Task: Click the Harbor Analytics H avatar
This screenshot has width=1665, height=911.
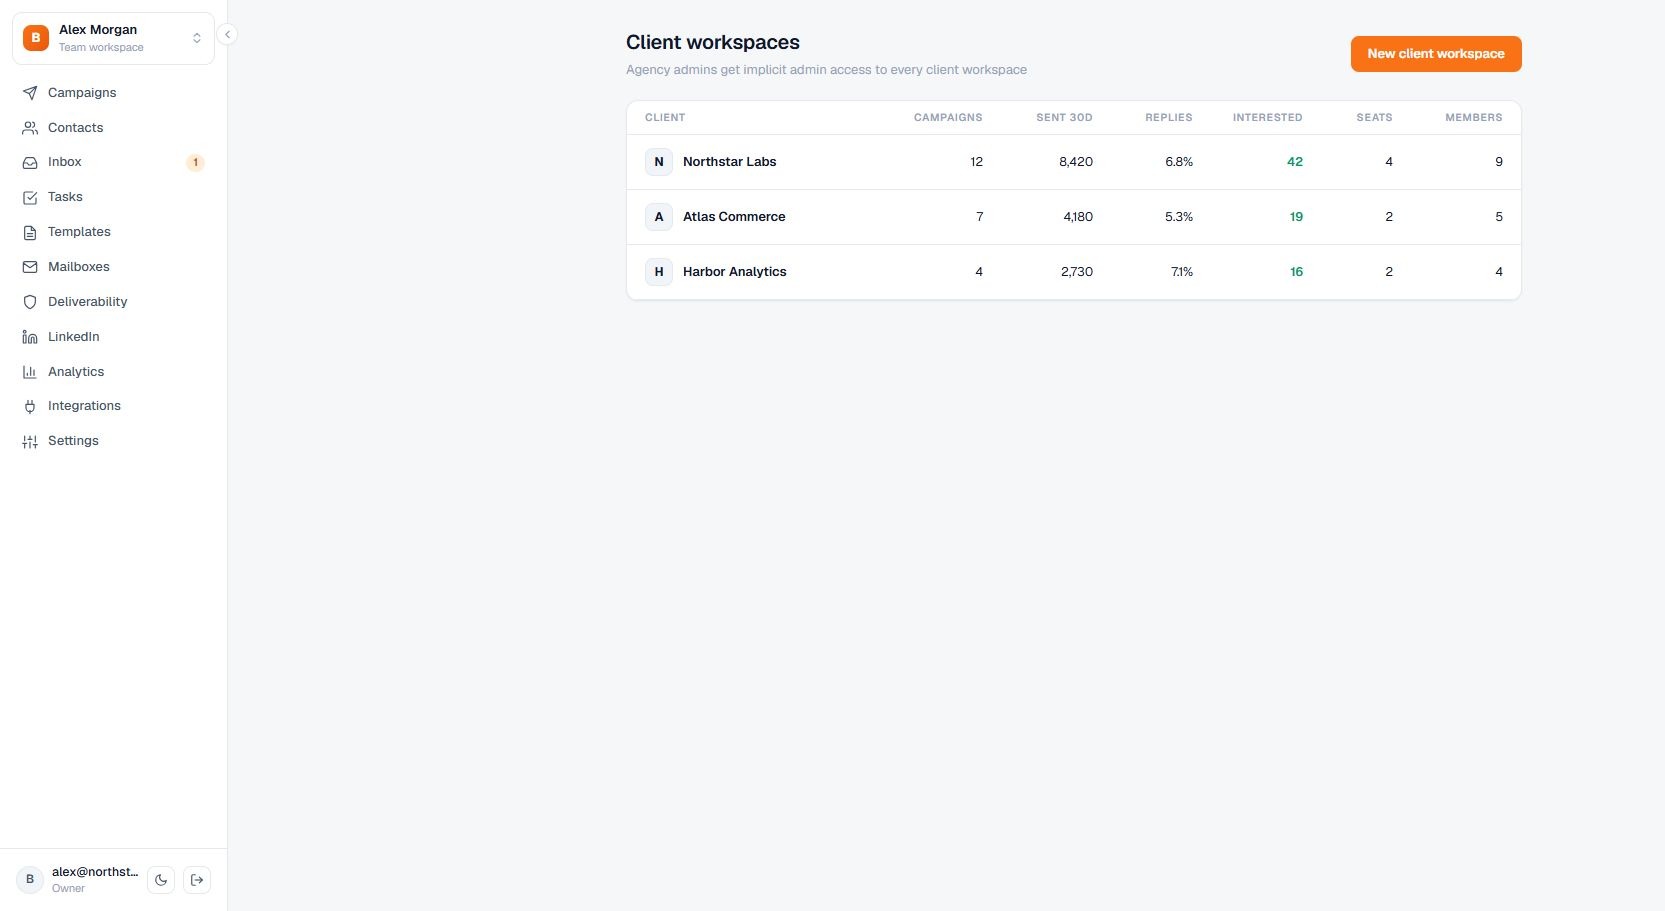Action: click(x=659, y=272)
